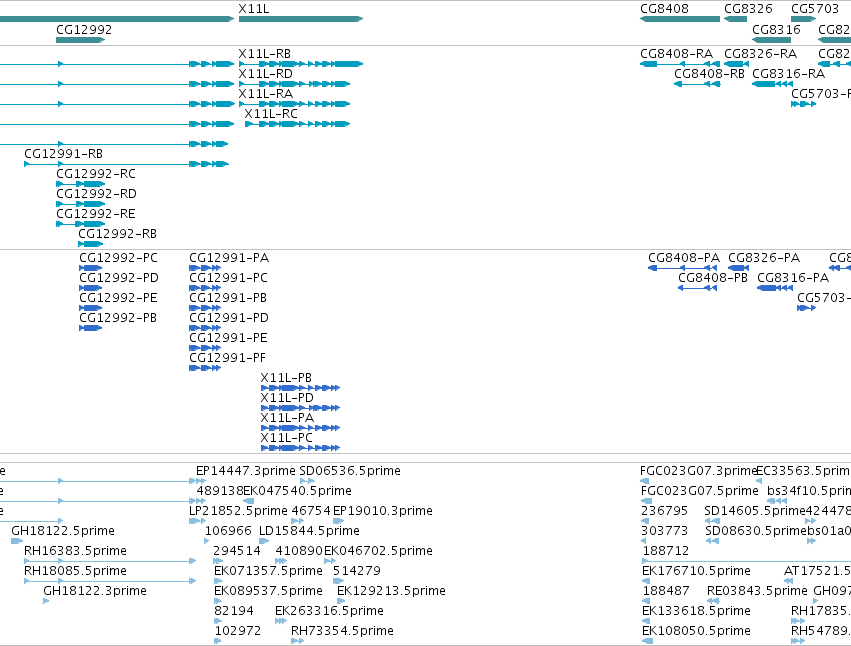Open the CG12991-PA protein label
851x646 pixels.
click(x=229, y=257)
